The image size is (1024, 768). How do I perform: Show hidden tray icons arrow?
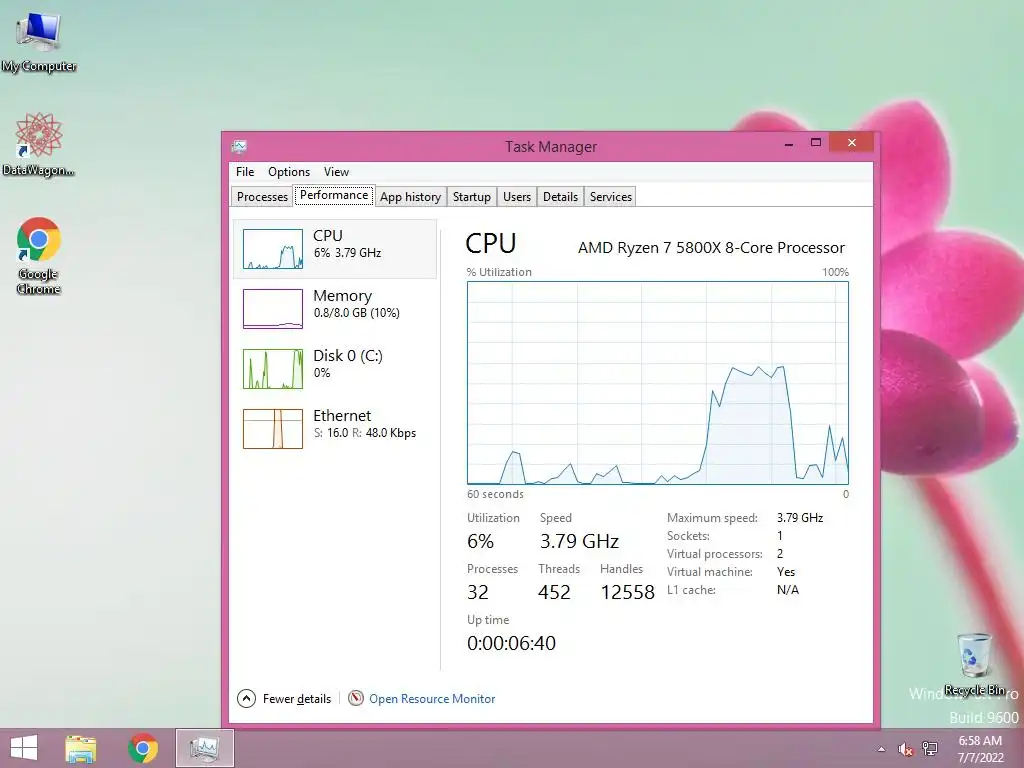click(881, 749)
